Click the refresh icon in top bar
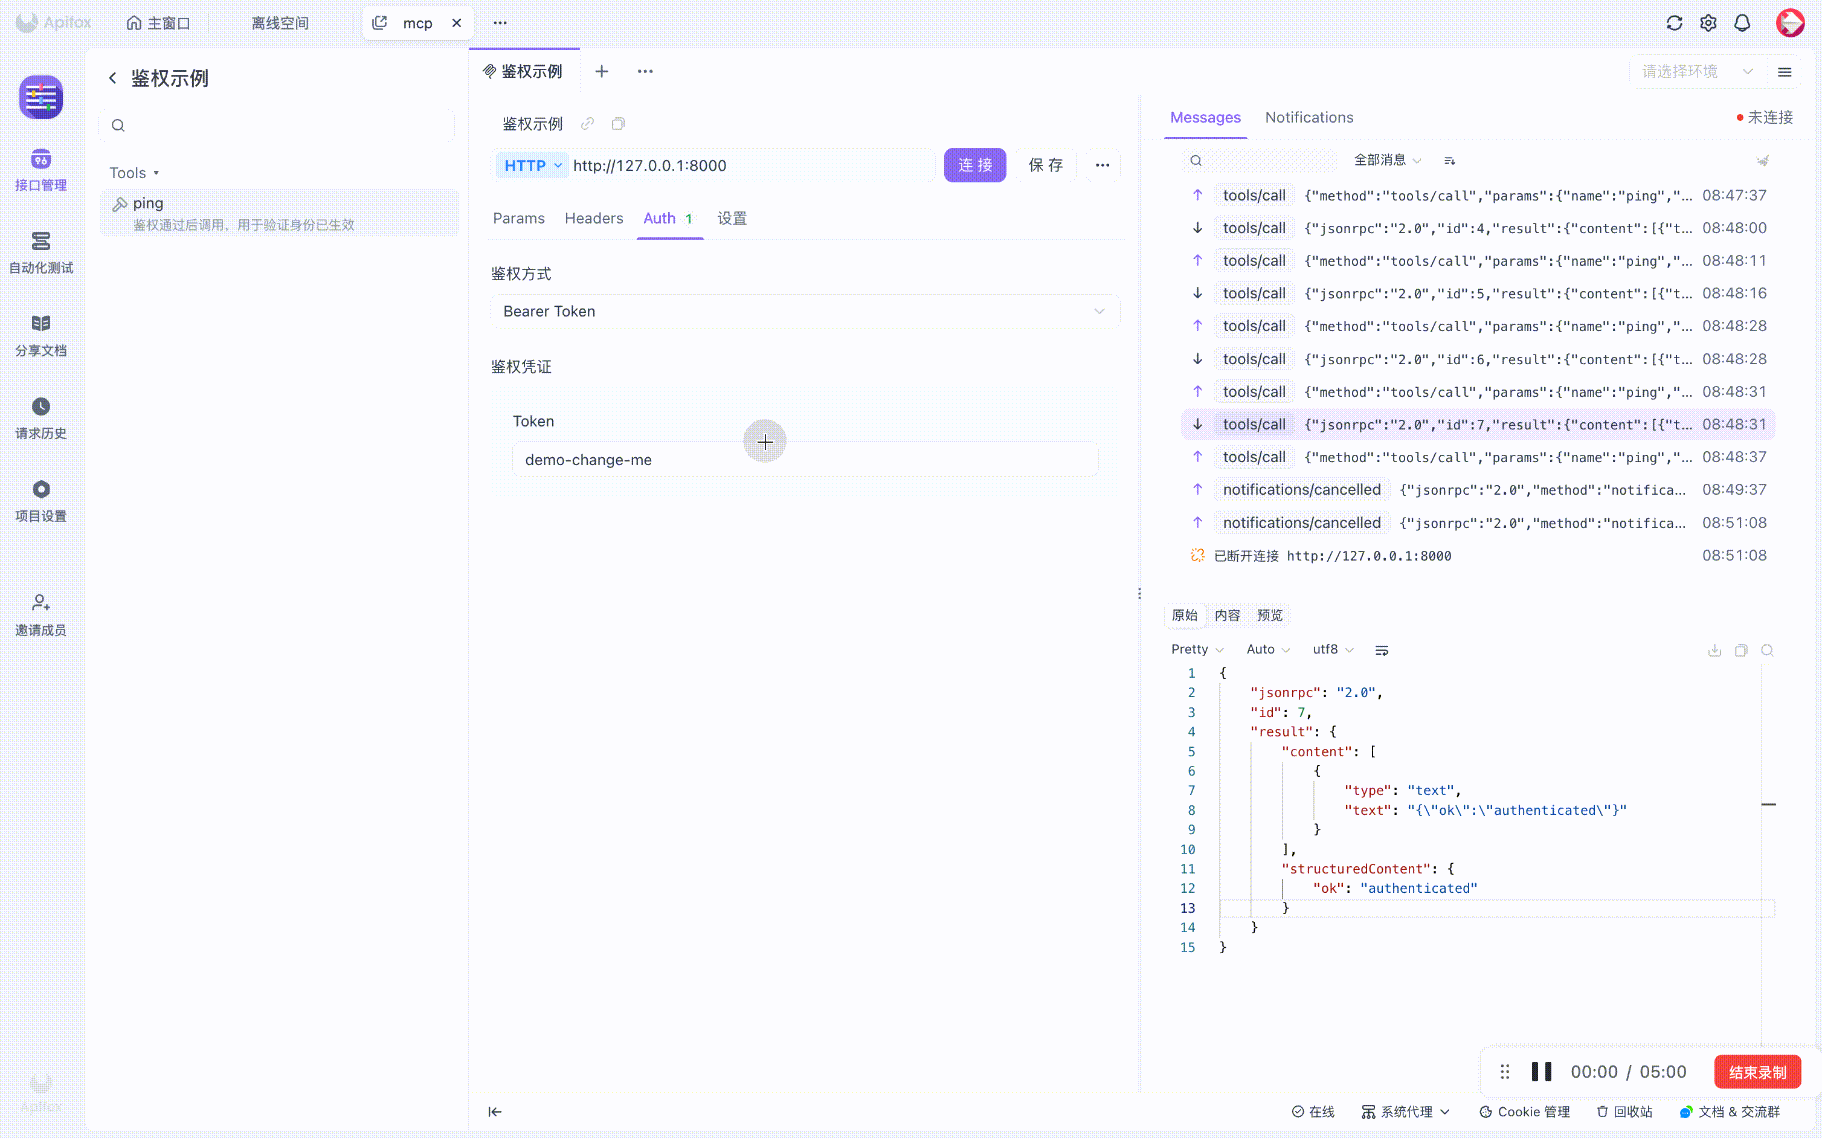The image size is (1822, 1138). tap(1674, 23)
